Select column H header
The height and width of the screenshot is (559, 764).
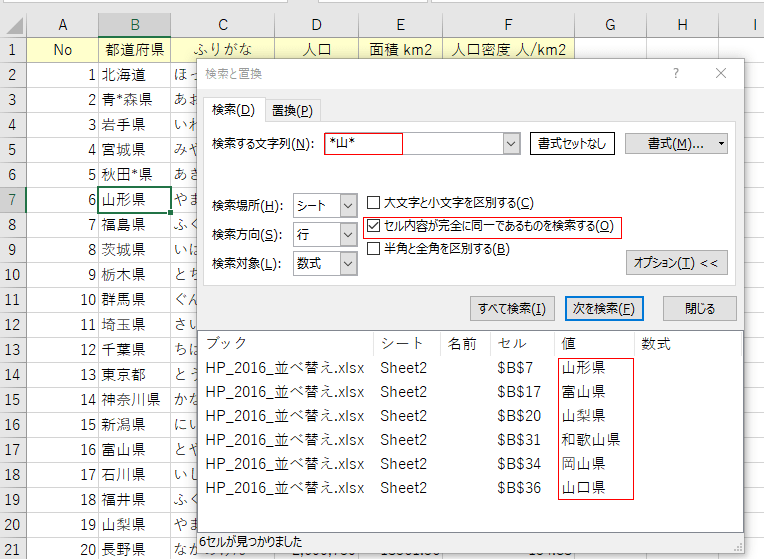pyautogui.click(x=683, y=25)
